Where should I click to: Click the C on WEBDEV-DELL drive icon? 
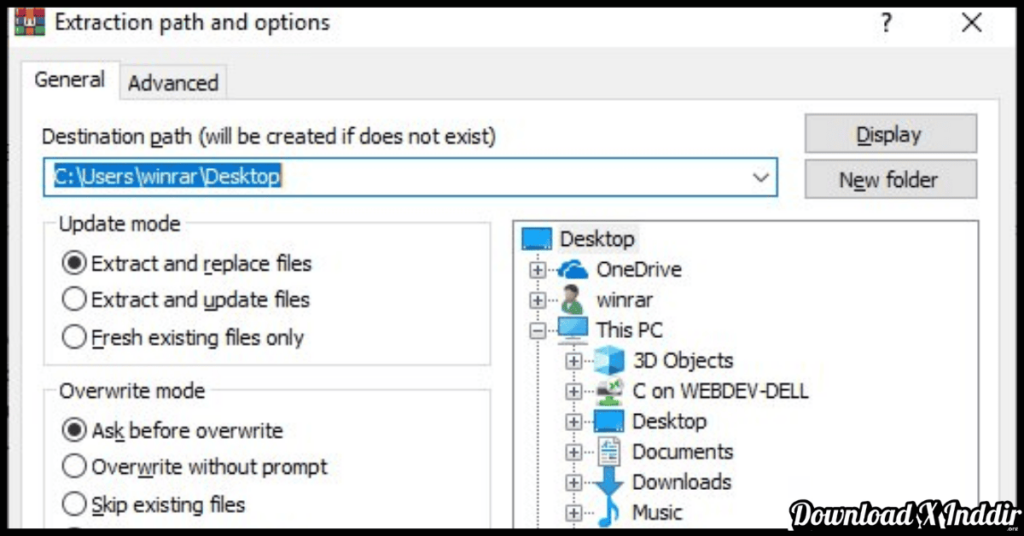(608, 391)
